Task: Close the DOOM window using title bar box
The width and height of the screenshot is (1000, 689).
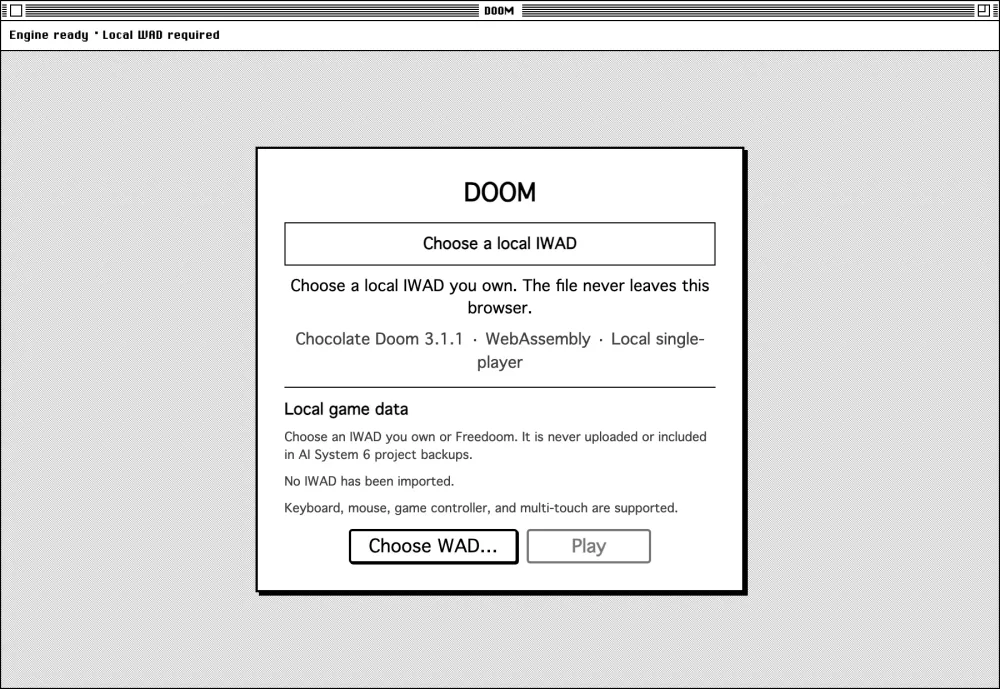Action: pyautogui.click(x=17, y=10)
